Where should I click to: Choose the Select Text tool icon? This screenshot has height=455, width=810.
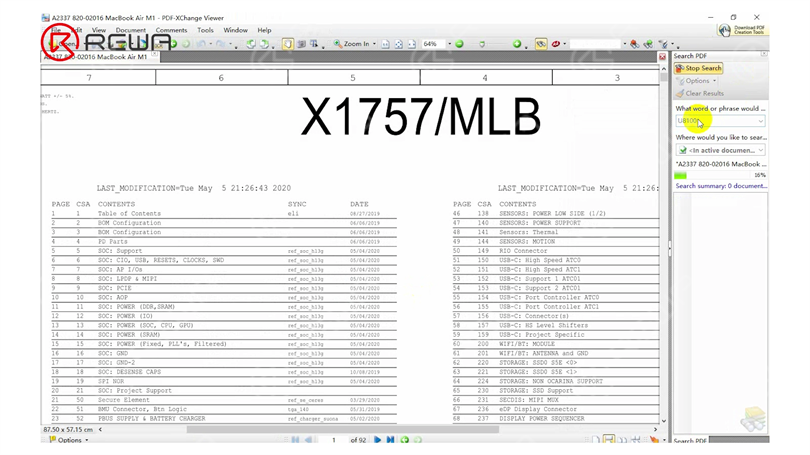[314, 44]
